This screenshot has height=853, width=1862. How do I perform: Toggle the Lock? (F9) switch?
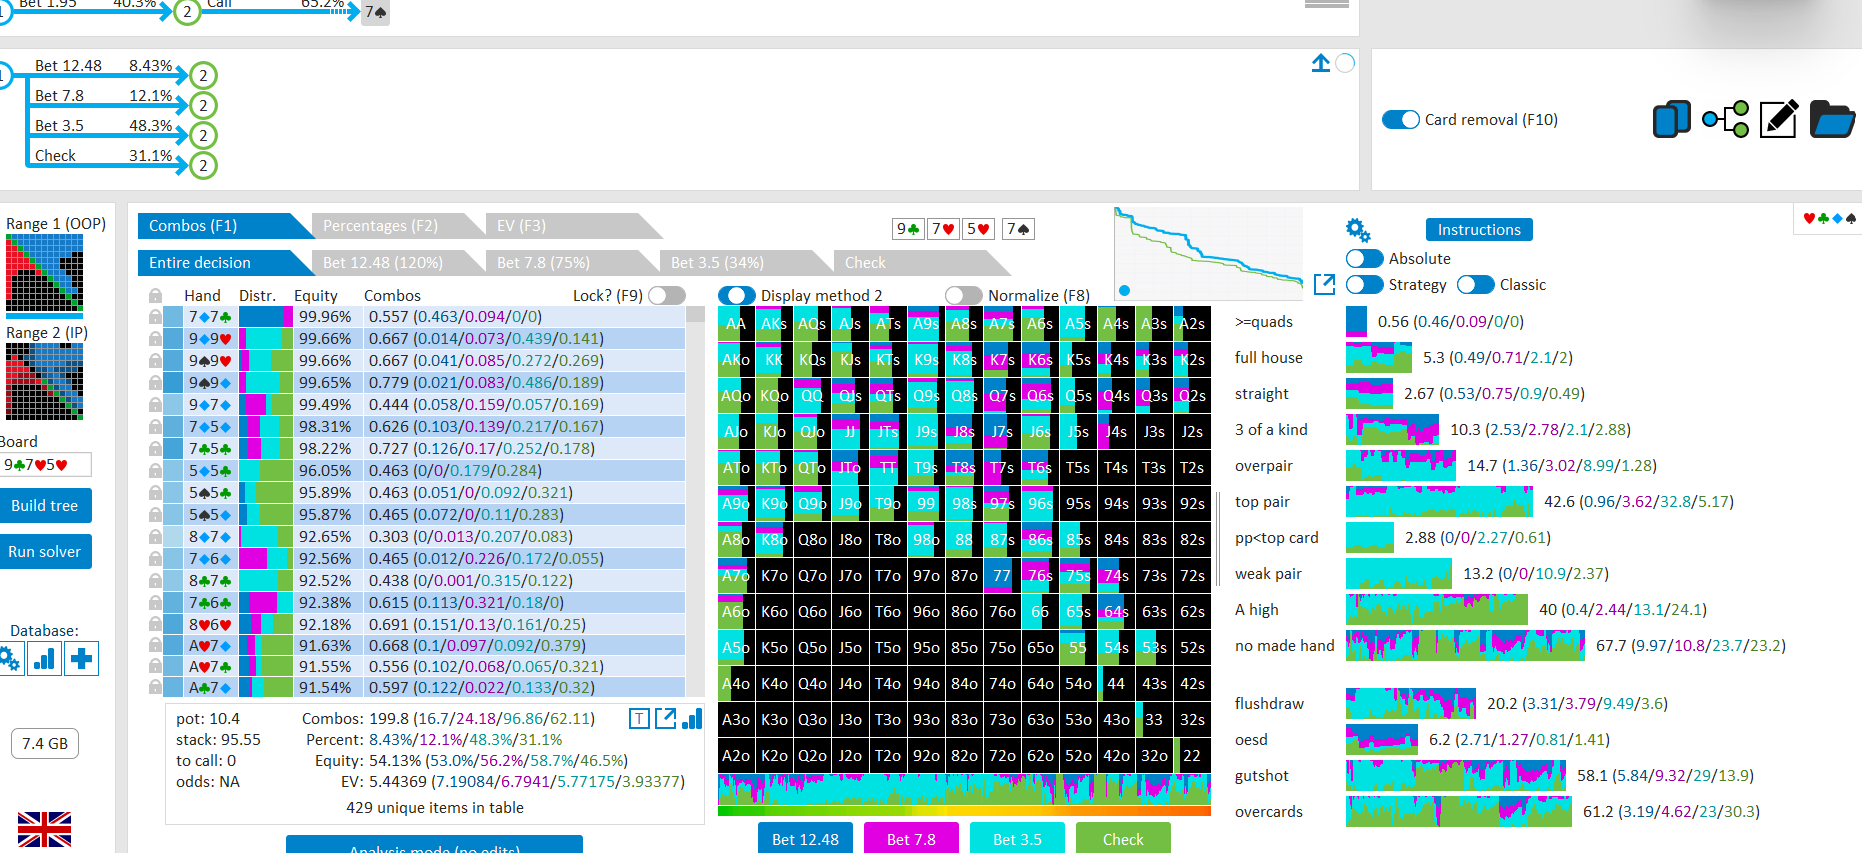667,295
